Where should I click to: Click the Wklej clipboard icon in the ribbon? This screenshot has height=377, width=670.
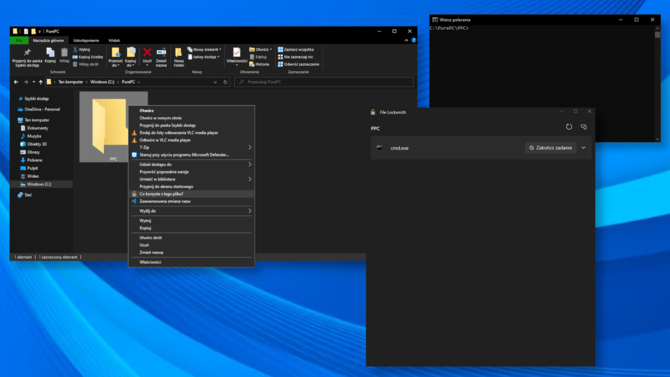(x=64, y=53)
